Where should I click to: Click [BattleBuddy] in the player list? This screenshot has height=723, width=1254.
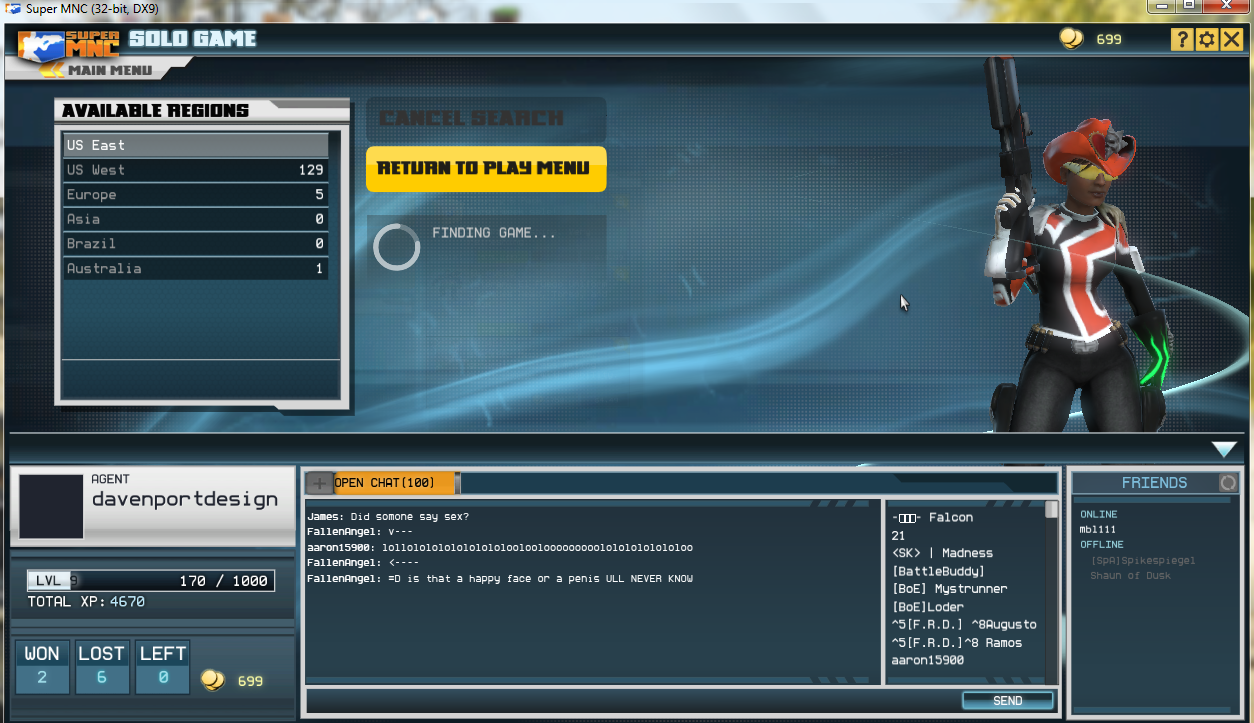point(938,571)
